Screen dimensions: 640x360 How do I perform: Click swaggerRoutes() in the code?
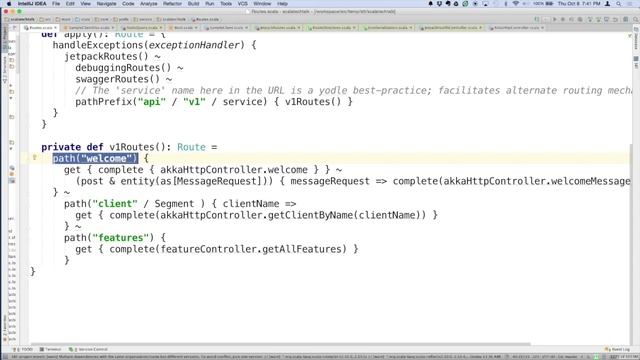[x=118, y=79]
